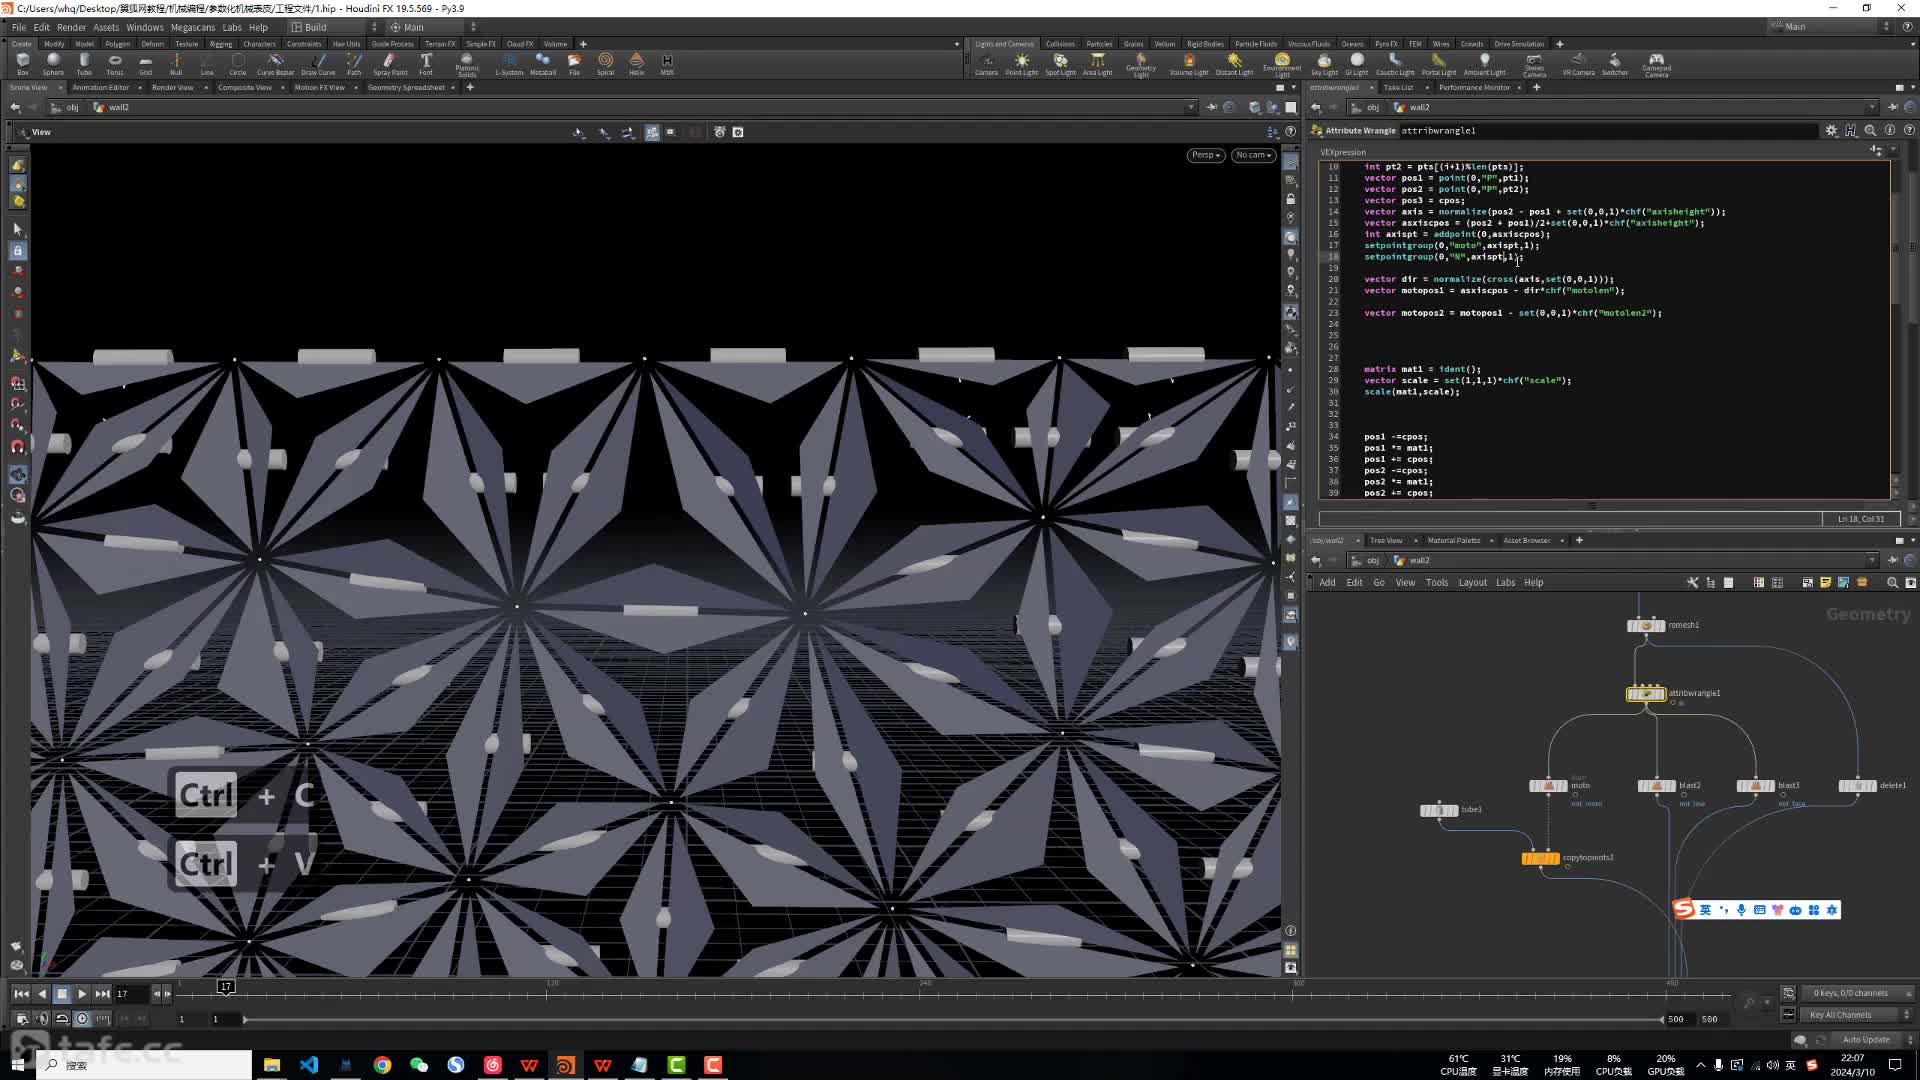This screenshot has height=1080, width=1920.
Task: Open the Build desktop dropdown
Action: (x=334, y=27)
